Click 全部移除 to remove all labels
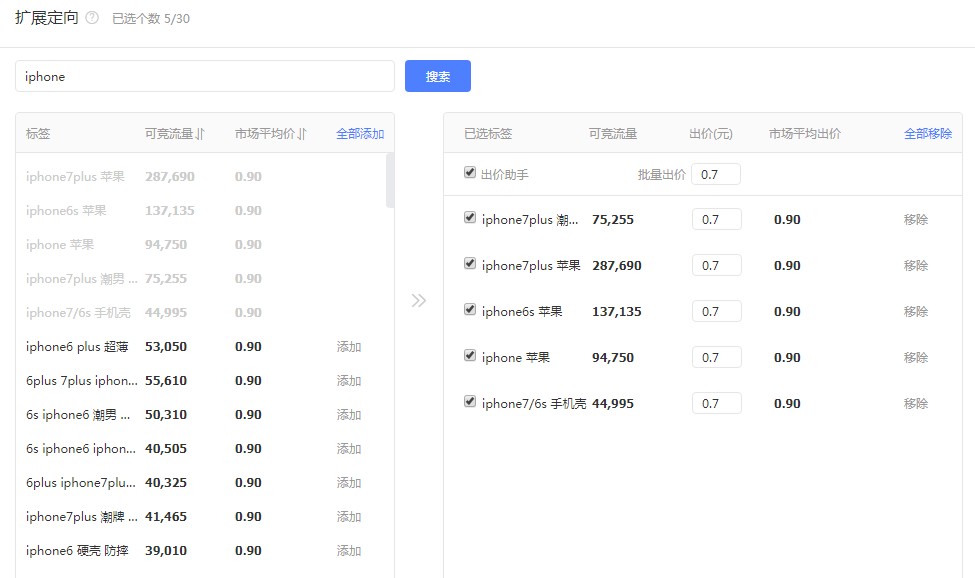The width and height of the screenshot is (975, 578). click(927, 134)
